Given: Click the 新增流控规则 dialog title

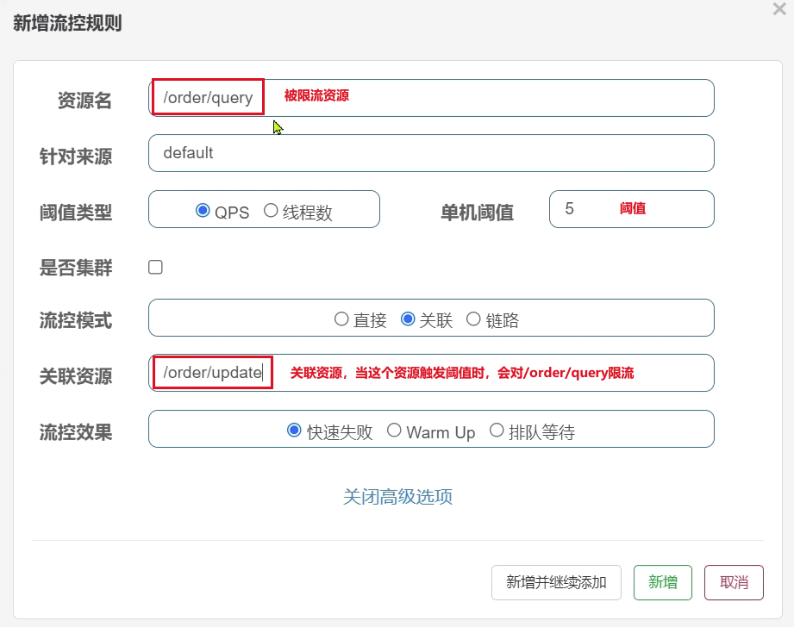Looking at the screenshot, I should tap(67, 23).
